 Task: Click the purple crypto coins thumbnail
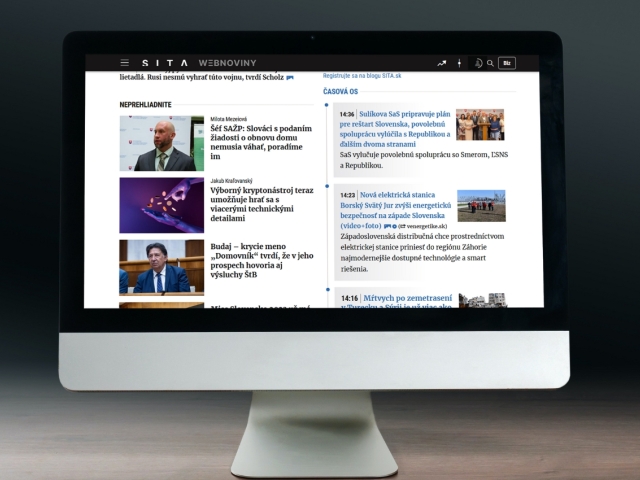click(x=162, y=205)
